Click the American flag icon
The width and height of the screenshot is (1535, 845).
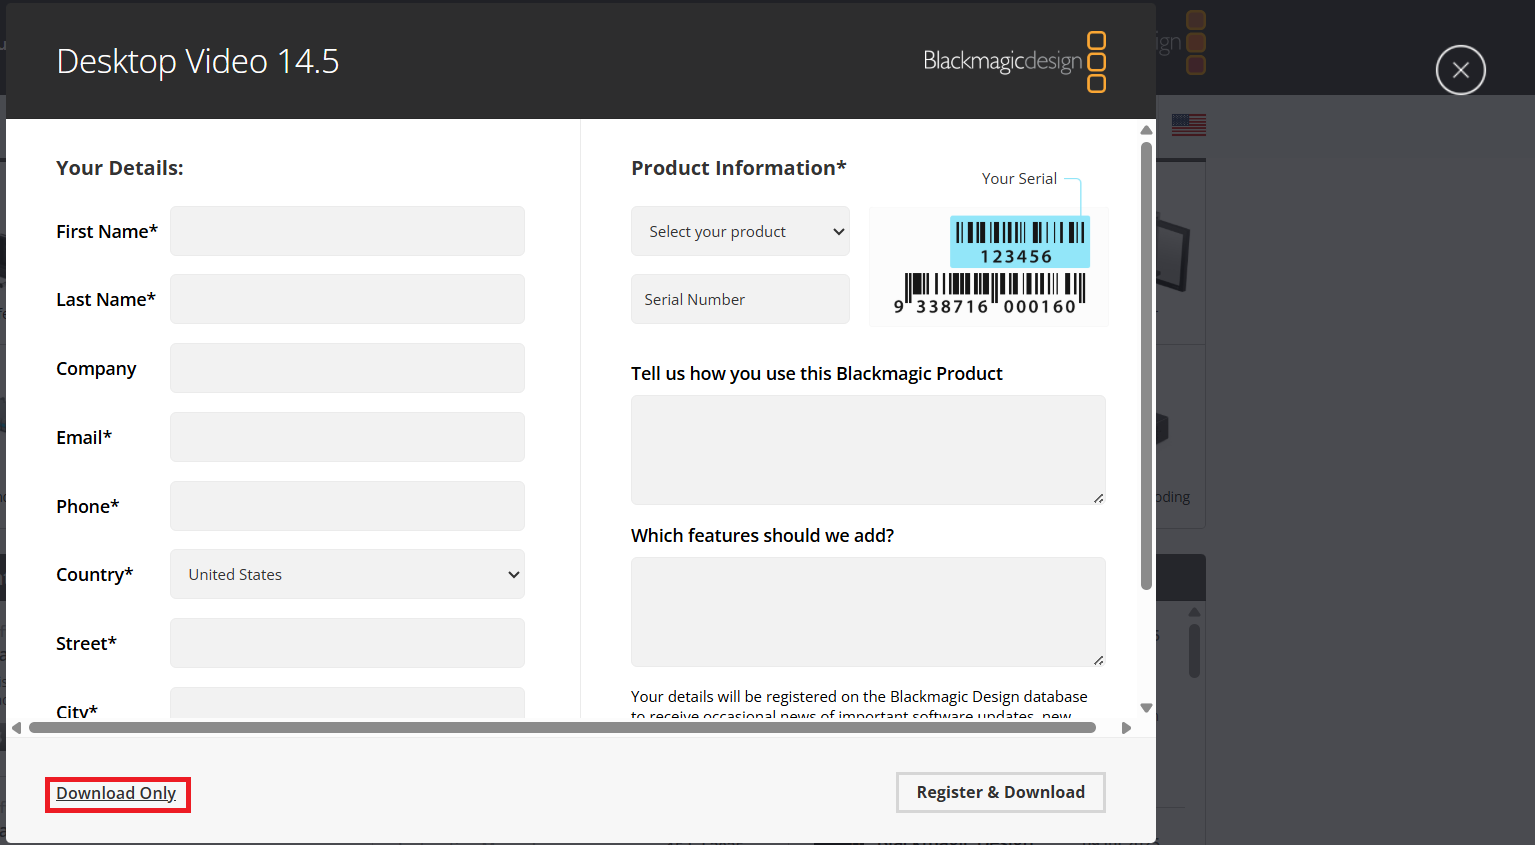click(x=1189, y=123)
